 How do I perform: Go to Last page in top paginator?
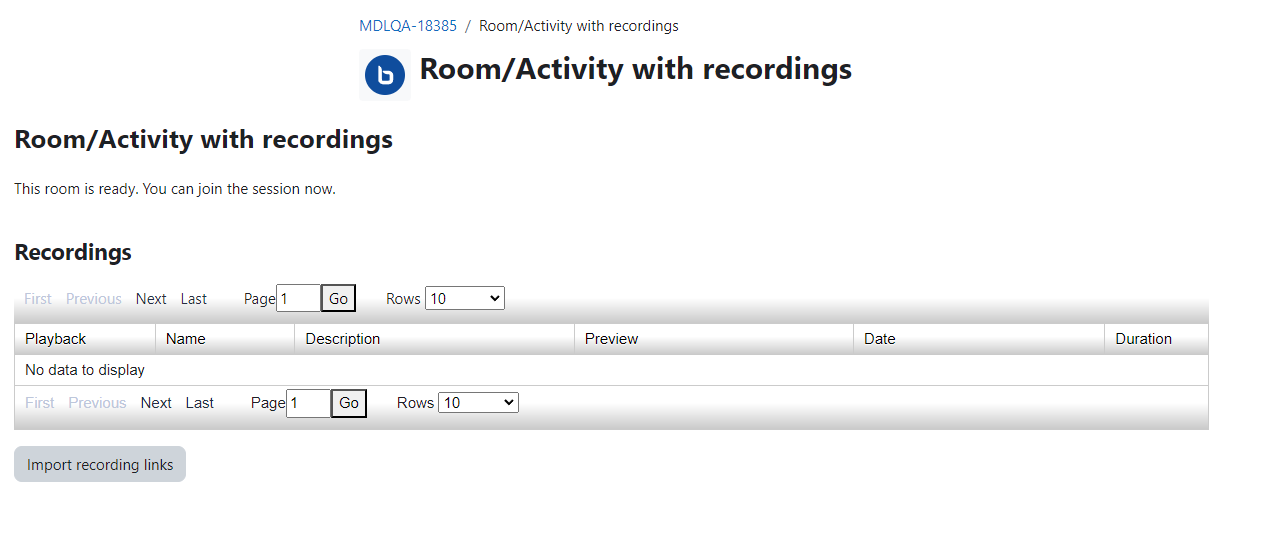pos(194,299)
